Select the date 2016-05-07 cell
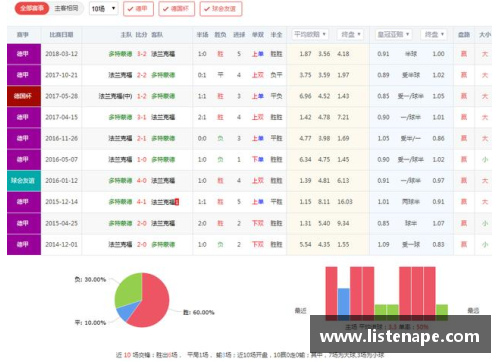The image size is (500, 362). [61, 160]
